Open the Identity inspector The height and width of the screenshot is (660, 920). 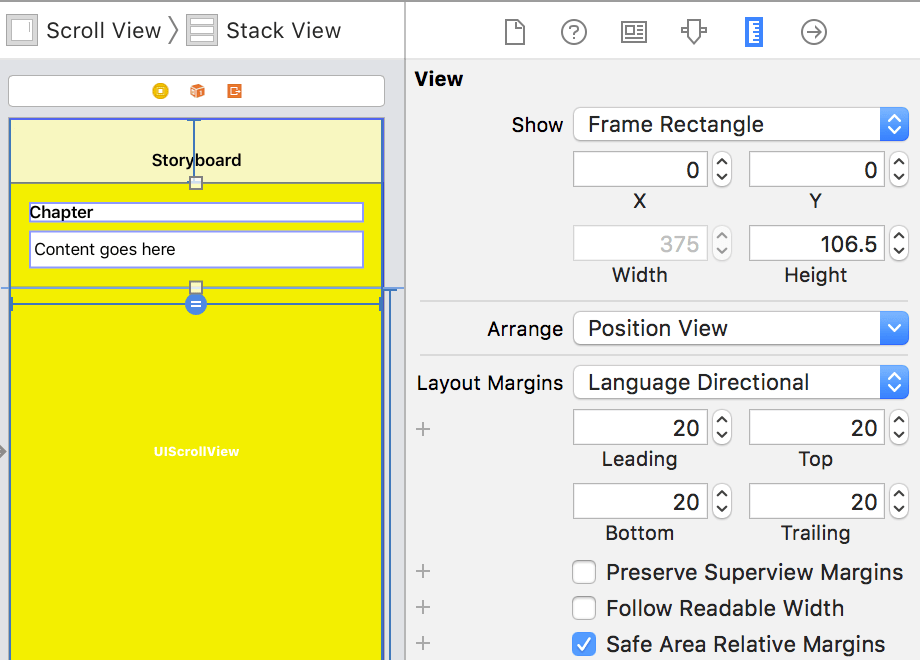coord(633,32)
